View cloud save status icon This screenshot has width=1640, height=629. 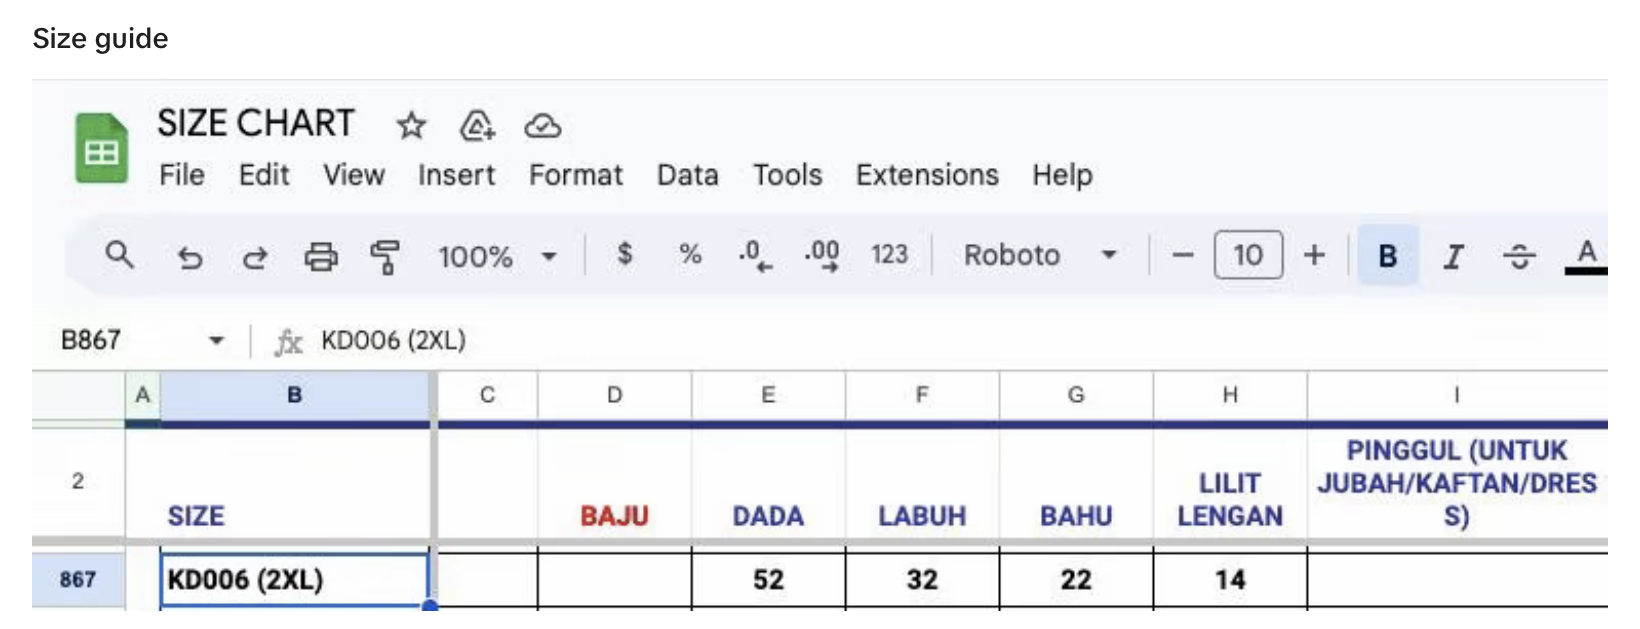tap(542, 126)
